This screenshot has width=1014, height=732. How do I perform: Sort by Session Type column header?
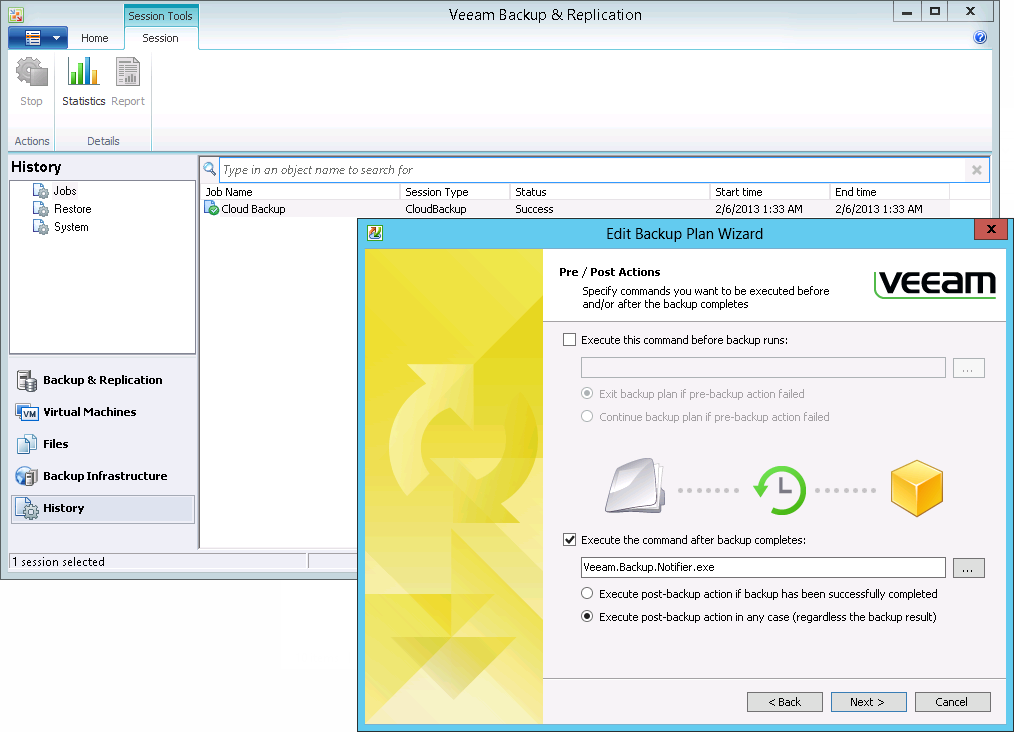click(455, 192)
